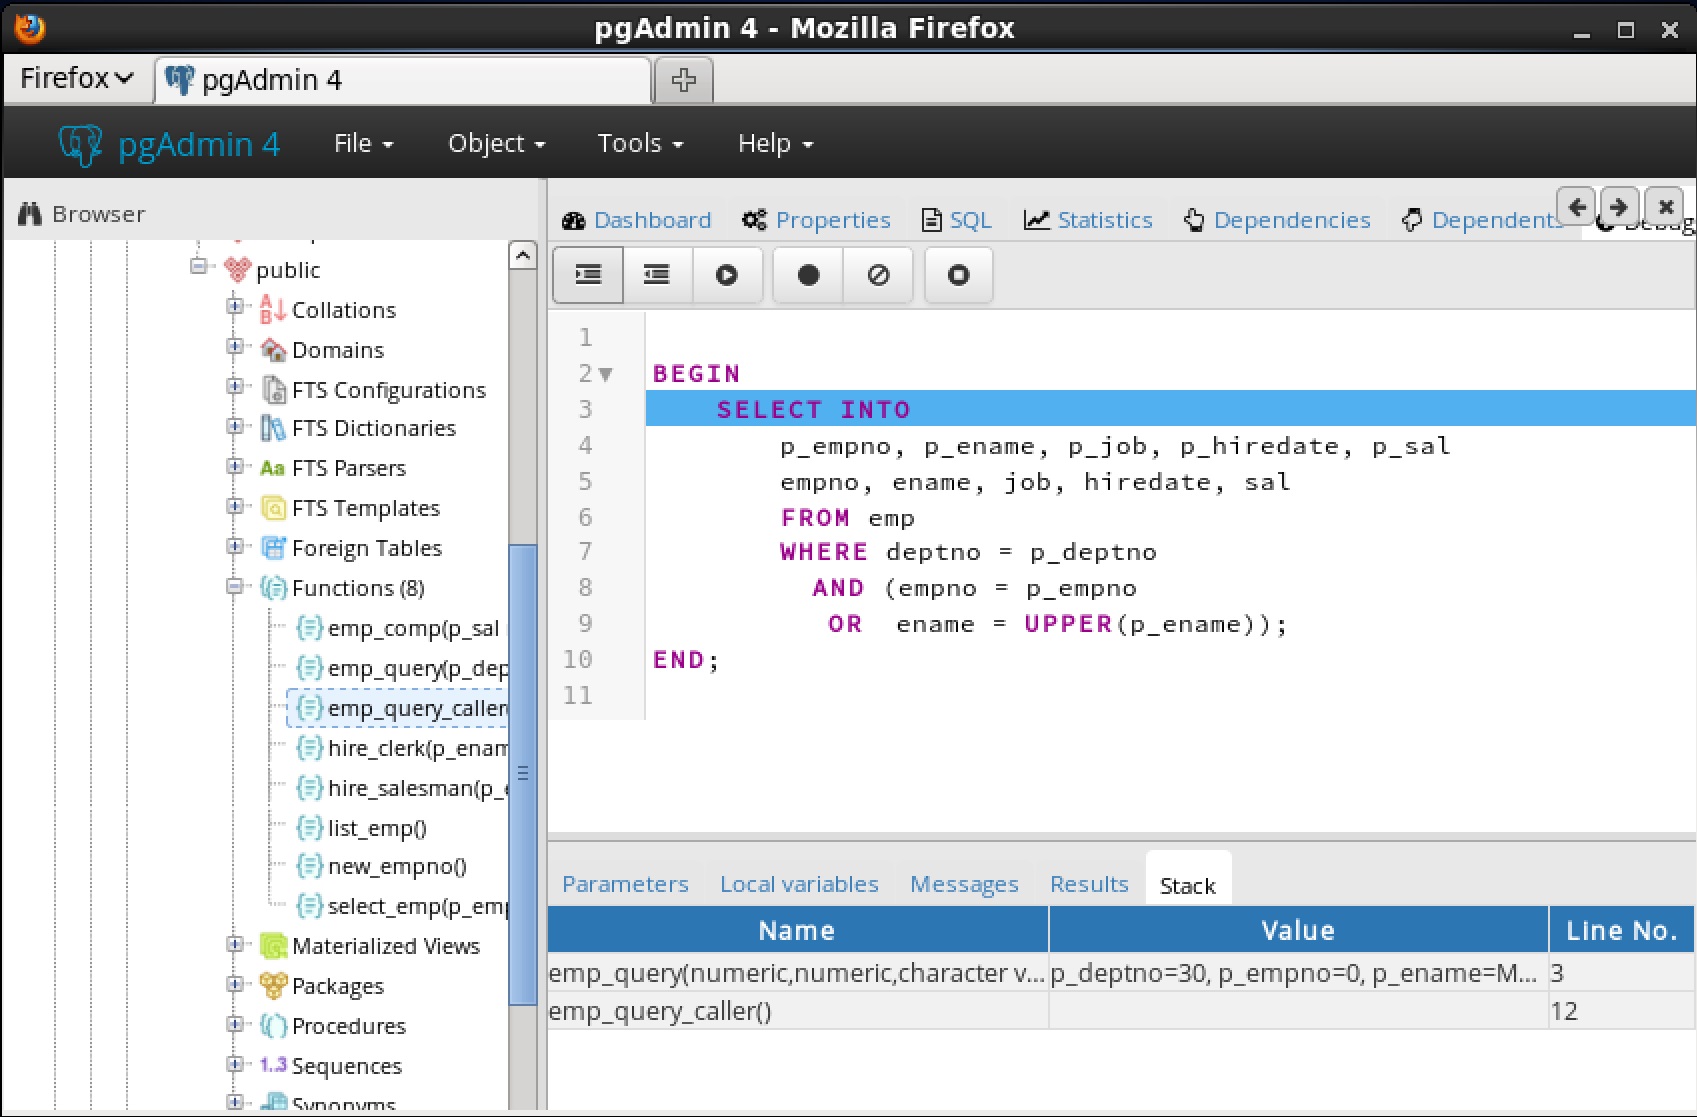Stop the debugging session with the Stop icon
Screen dimensions: 1697x1117
[958, 275]
